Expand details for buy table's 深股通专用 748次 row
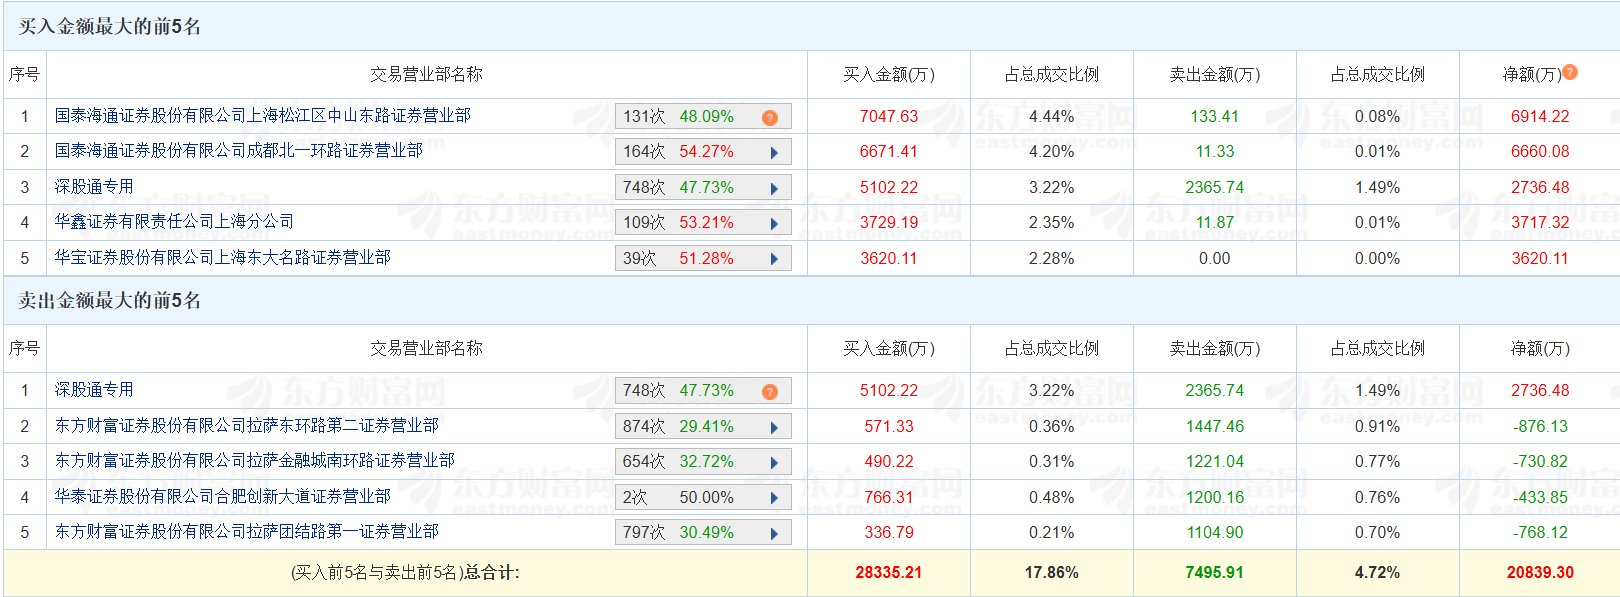 click(x=774, y=188)
